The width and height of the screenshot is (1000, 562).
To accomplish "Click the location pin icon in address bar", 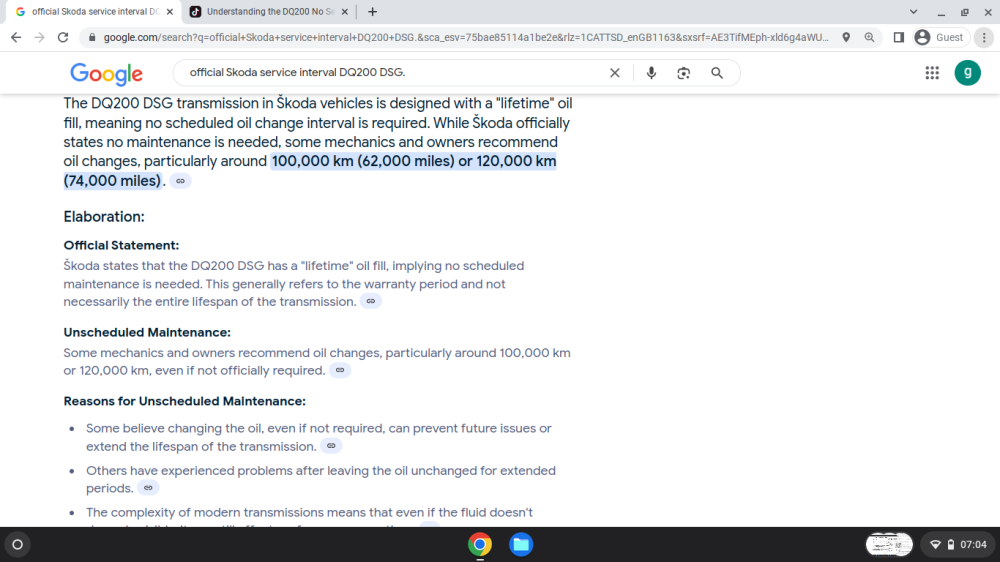I will click(846, 38).
